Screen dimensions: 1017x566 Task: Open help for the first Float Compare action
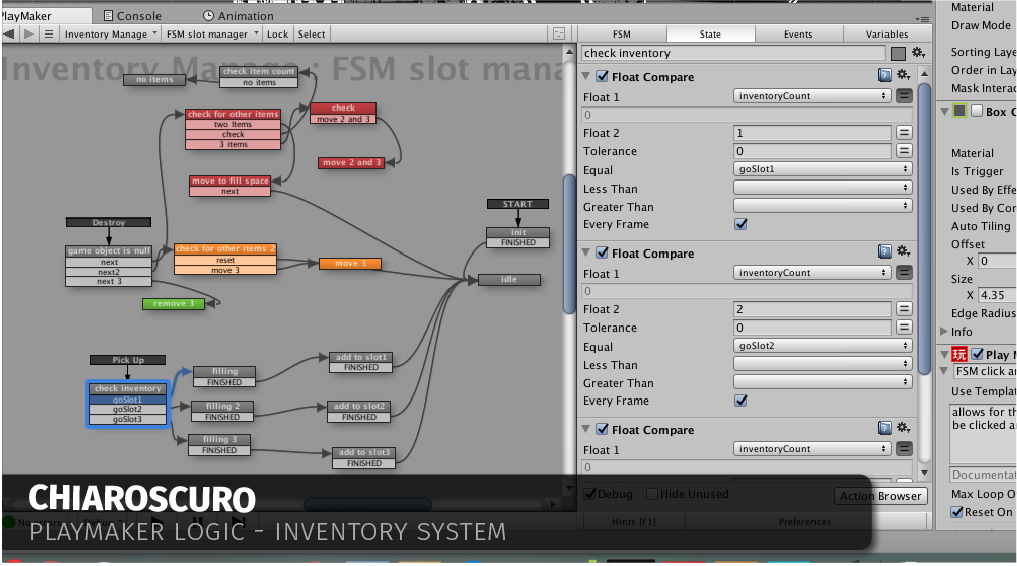coord(884,76)
